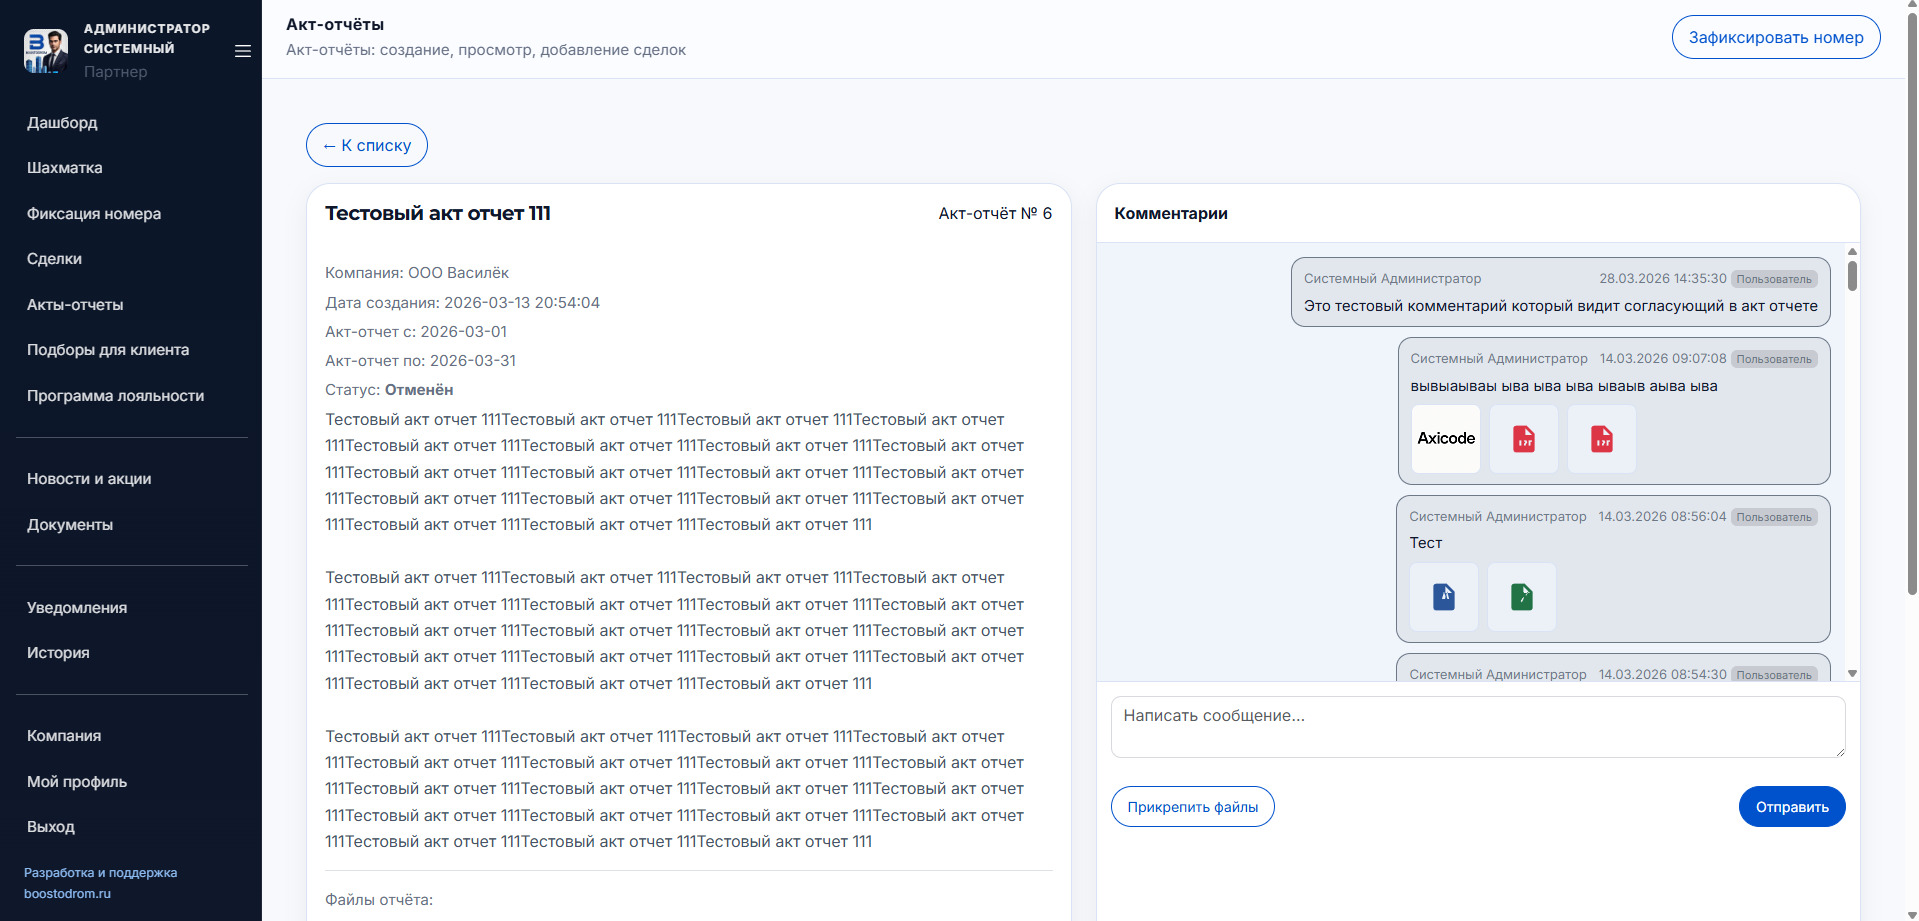Open Программа лояльности menu item
The width and height of the screenshot is (1919, 921).
115,396
